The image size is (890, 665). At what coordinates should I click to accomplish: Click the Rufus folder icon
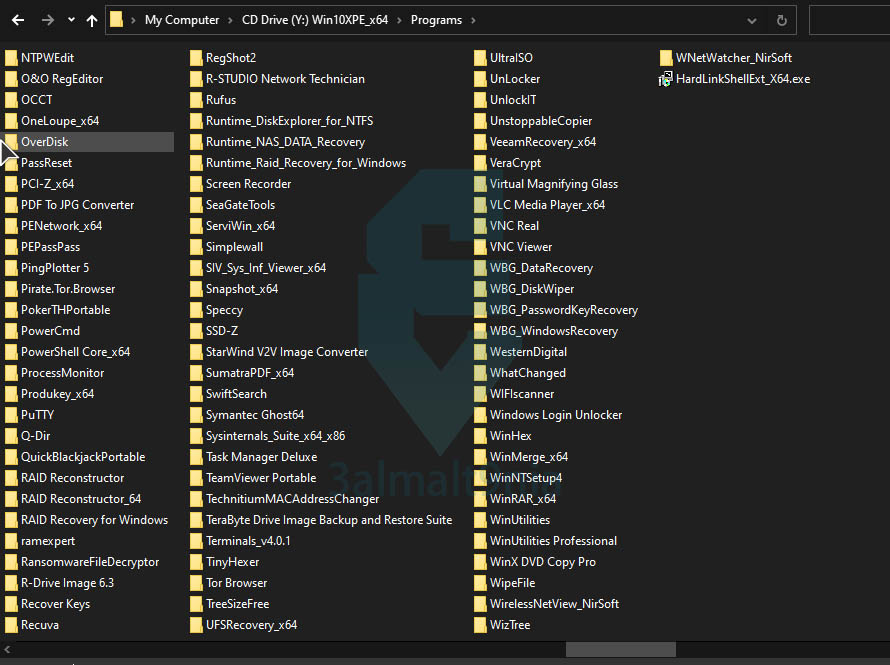pos(196,100)
